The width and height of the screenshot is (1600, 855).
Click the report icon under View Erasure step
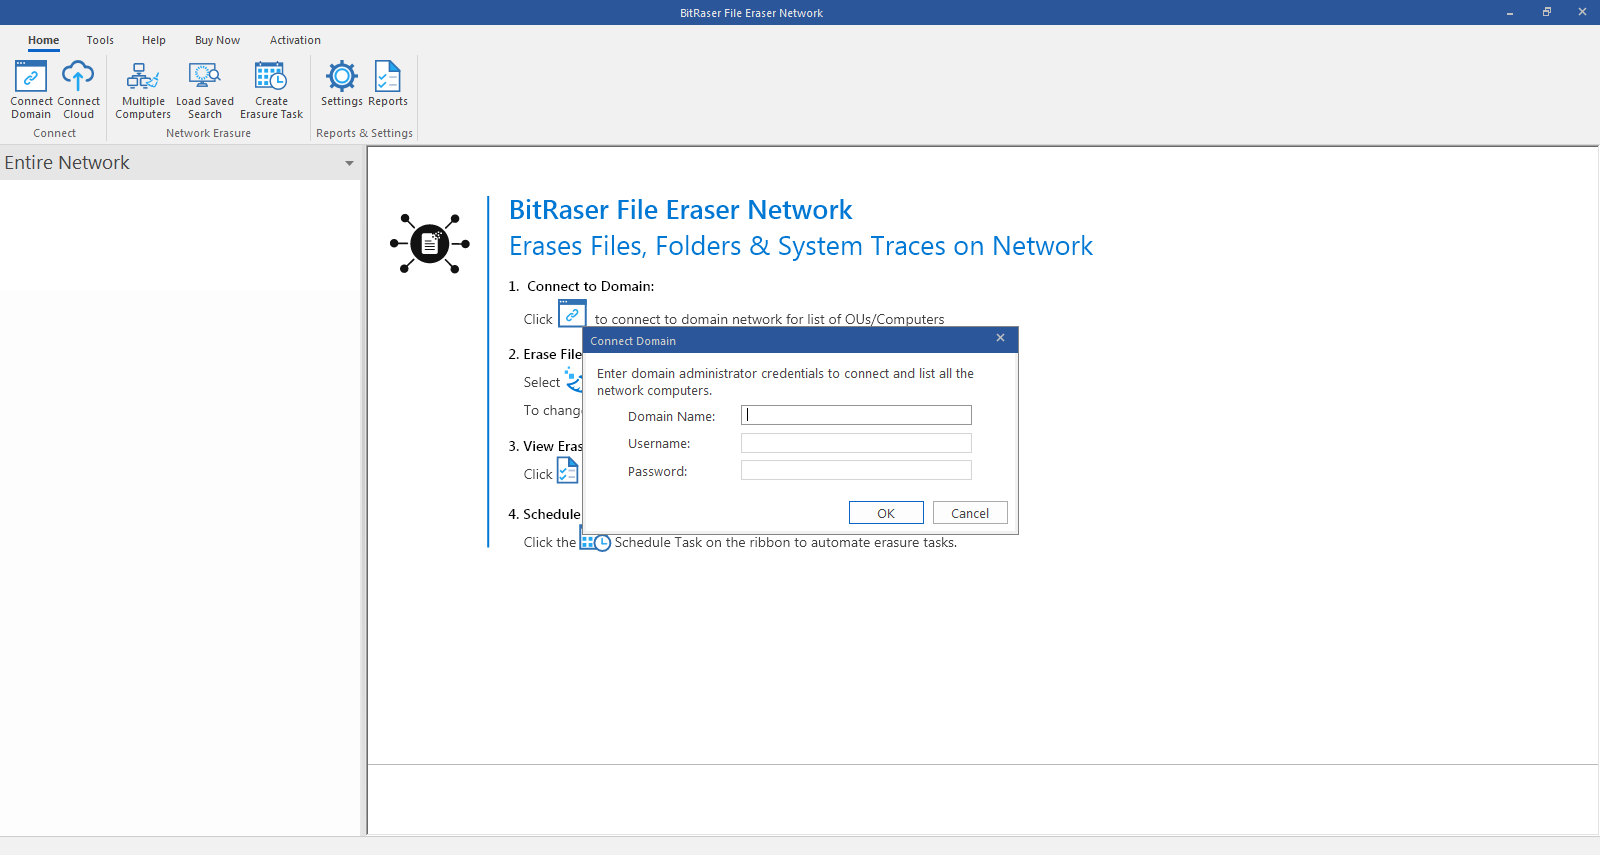[568, 470]
